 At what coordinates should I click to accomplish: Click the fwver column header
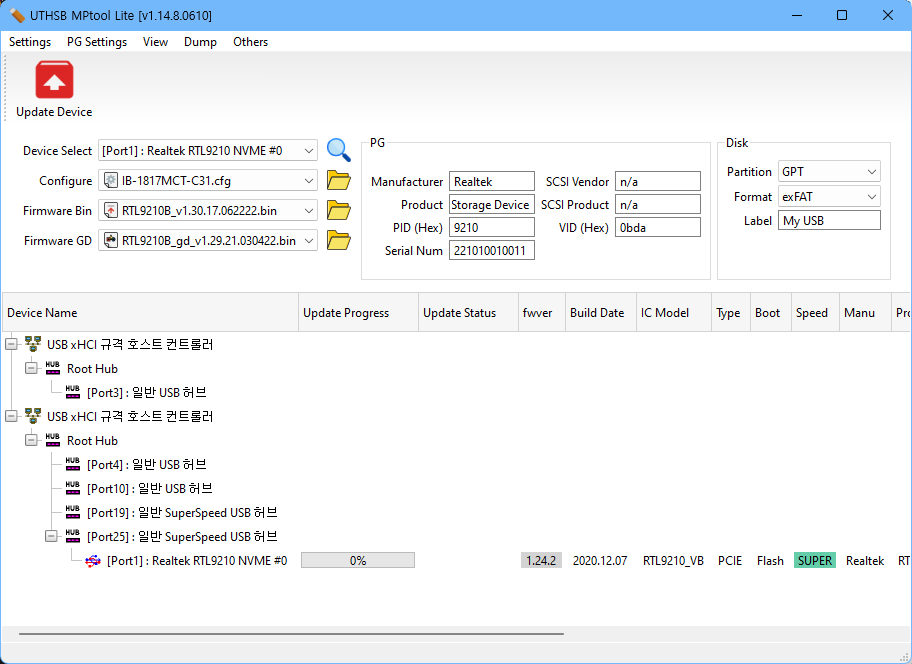(542, 313)
